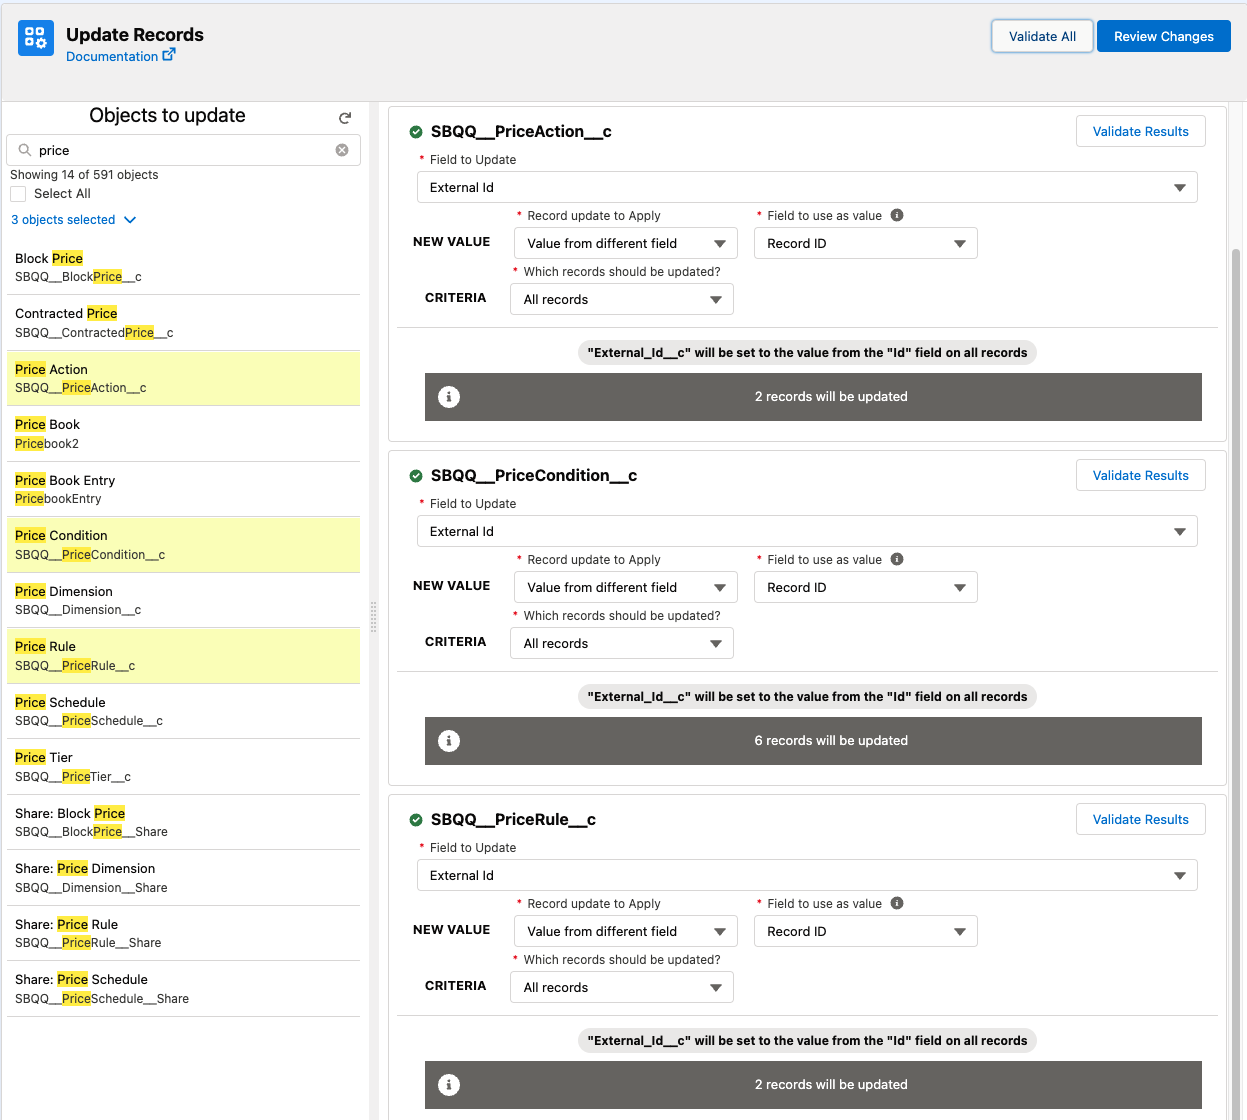Toggle the Select All checkbox

tap(18, 194)
